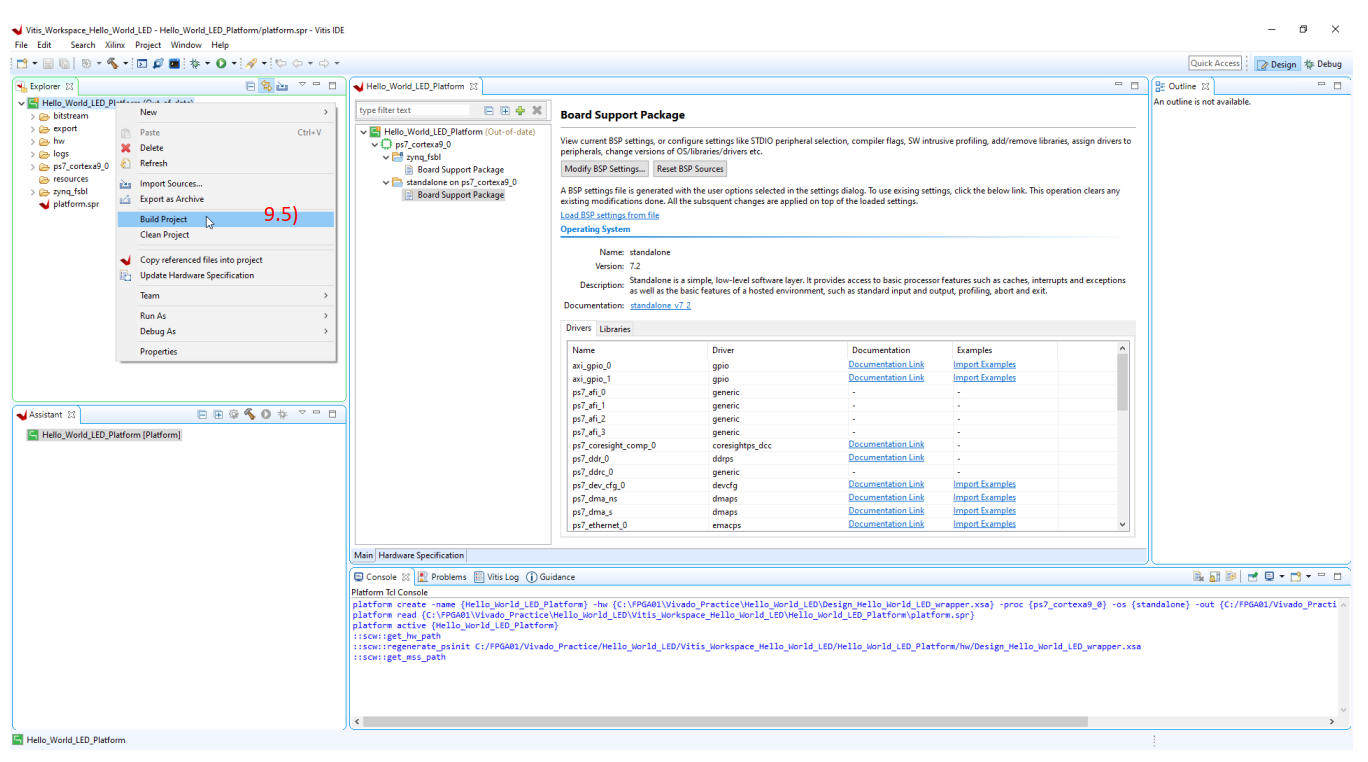This screenshot has height=762, width=1368.
Task: Switch to the Design perspective
Action: (x=1277, y=64)
